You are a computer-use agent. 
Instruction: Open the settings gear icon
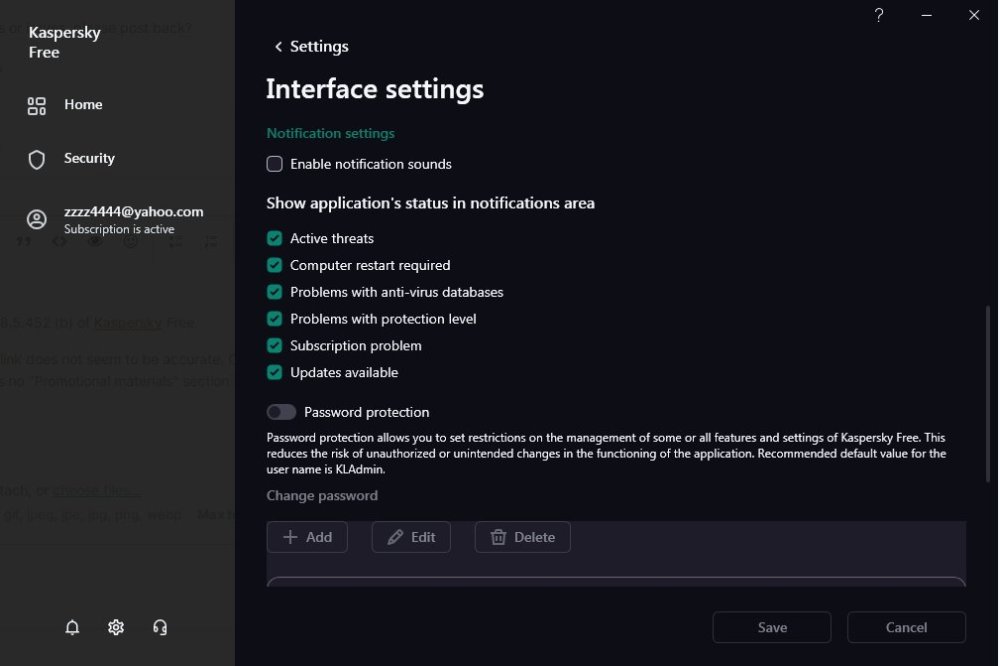tap(116, 627)
